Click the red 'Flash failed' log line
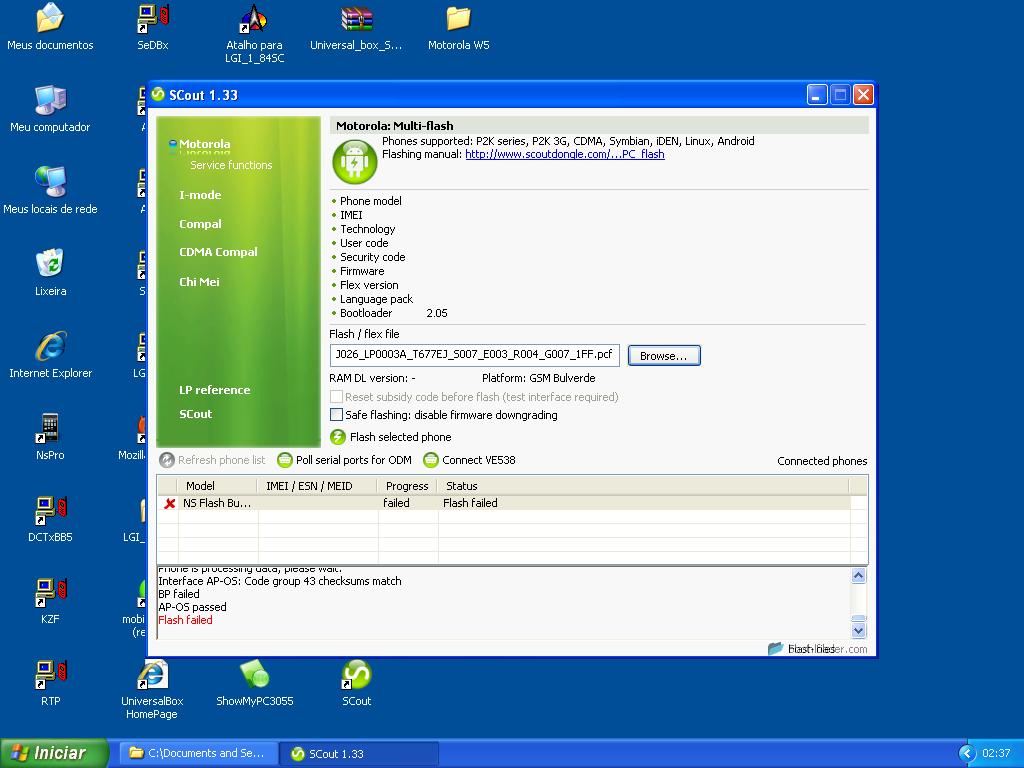Screen dimensions: 1024x768 point(185,620)
